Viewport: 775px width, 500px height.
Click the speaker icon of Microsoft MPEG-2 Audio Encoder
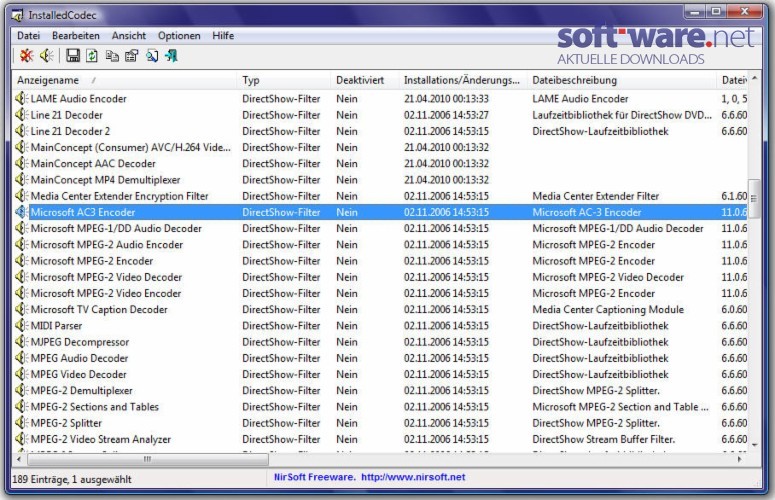pyautogui.click(x=21, y=245)
